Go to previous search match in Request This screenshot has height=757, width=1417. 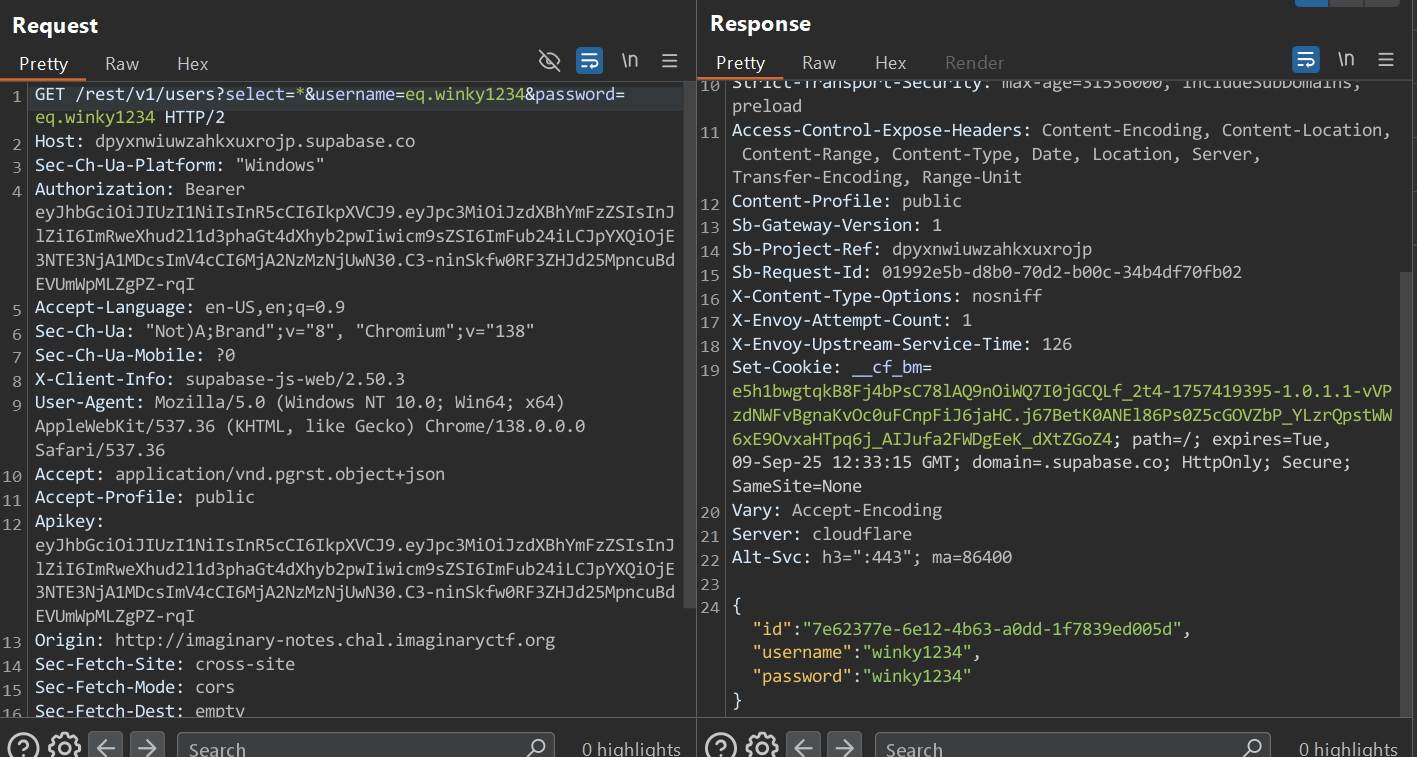click(106, 746)
